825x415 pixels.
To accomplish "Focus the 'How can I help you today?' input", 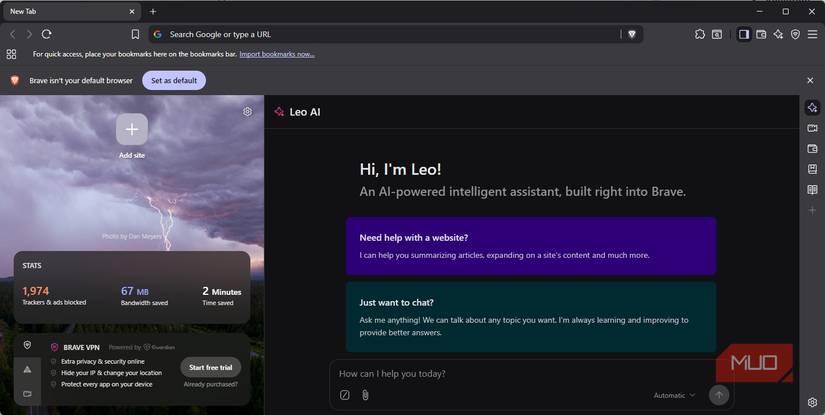I will pos(520,374).
